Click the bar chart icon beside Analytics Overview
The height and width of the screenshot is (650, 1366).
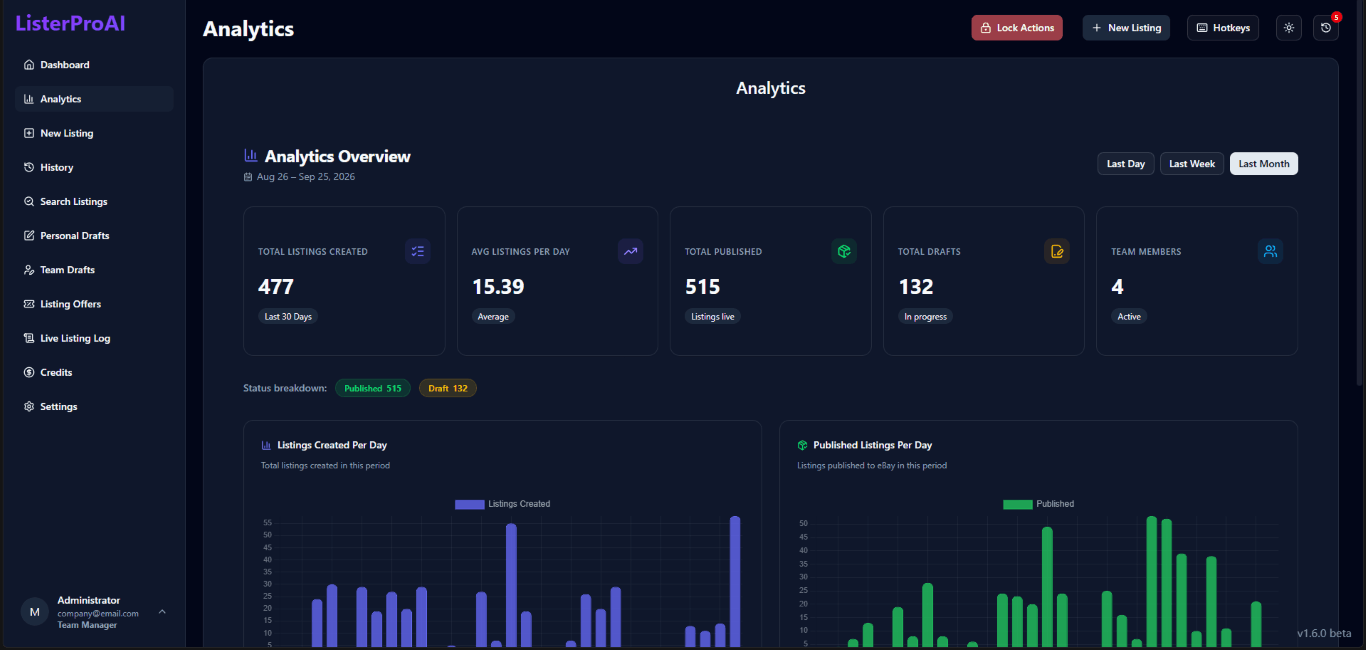[x=251, y=156]
